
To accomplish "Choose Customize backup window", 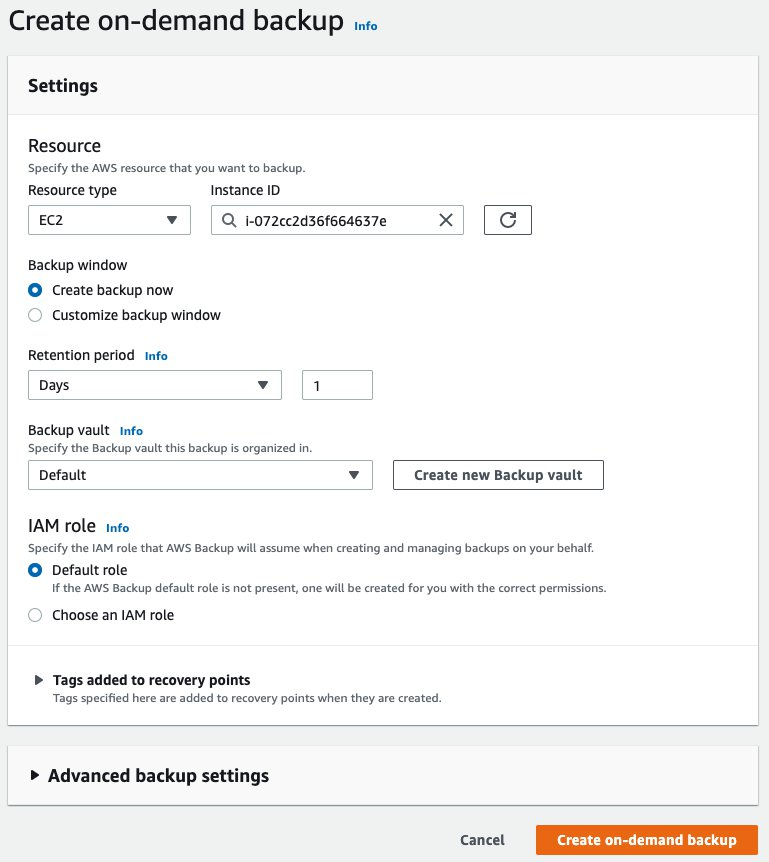I will click(34, 314).
